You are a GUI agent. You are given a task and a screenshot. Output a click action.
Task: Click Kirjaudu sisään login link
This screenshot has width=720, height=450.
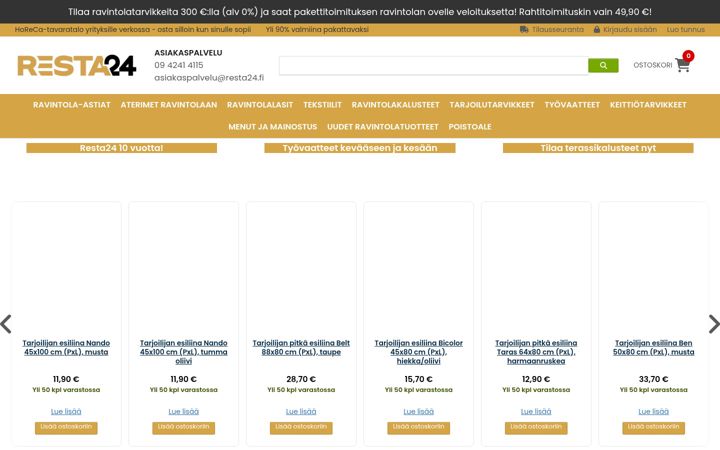(630, 29)
